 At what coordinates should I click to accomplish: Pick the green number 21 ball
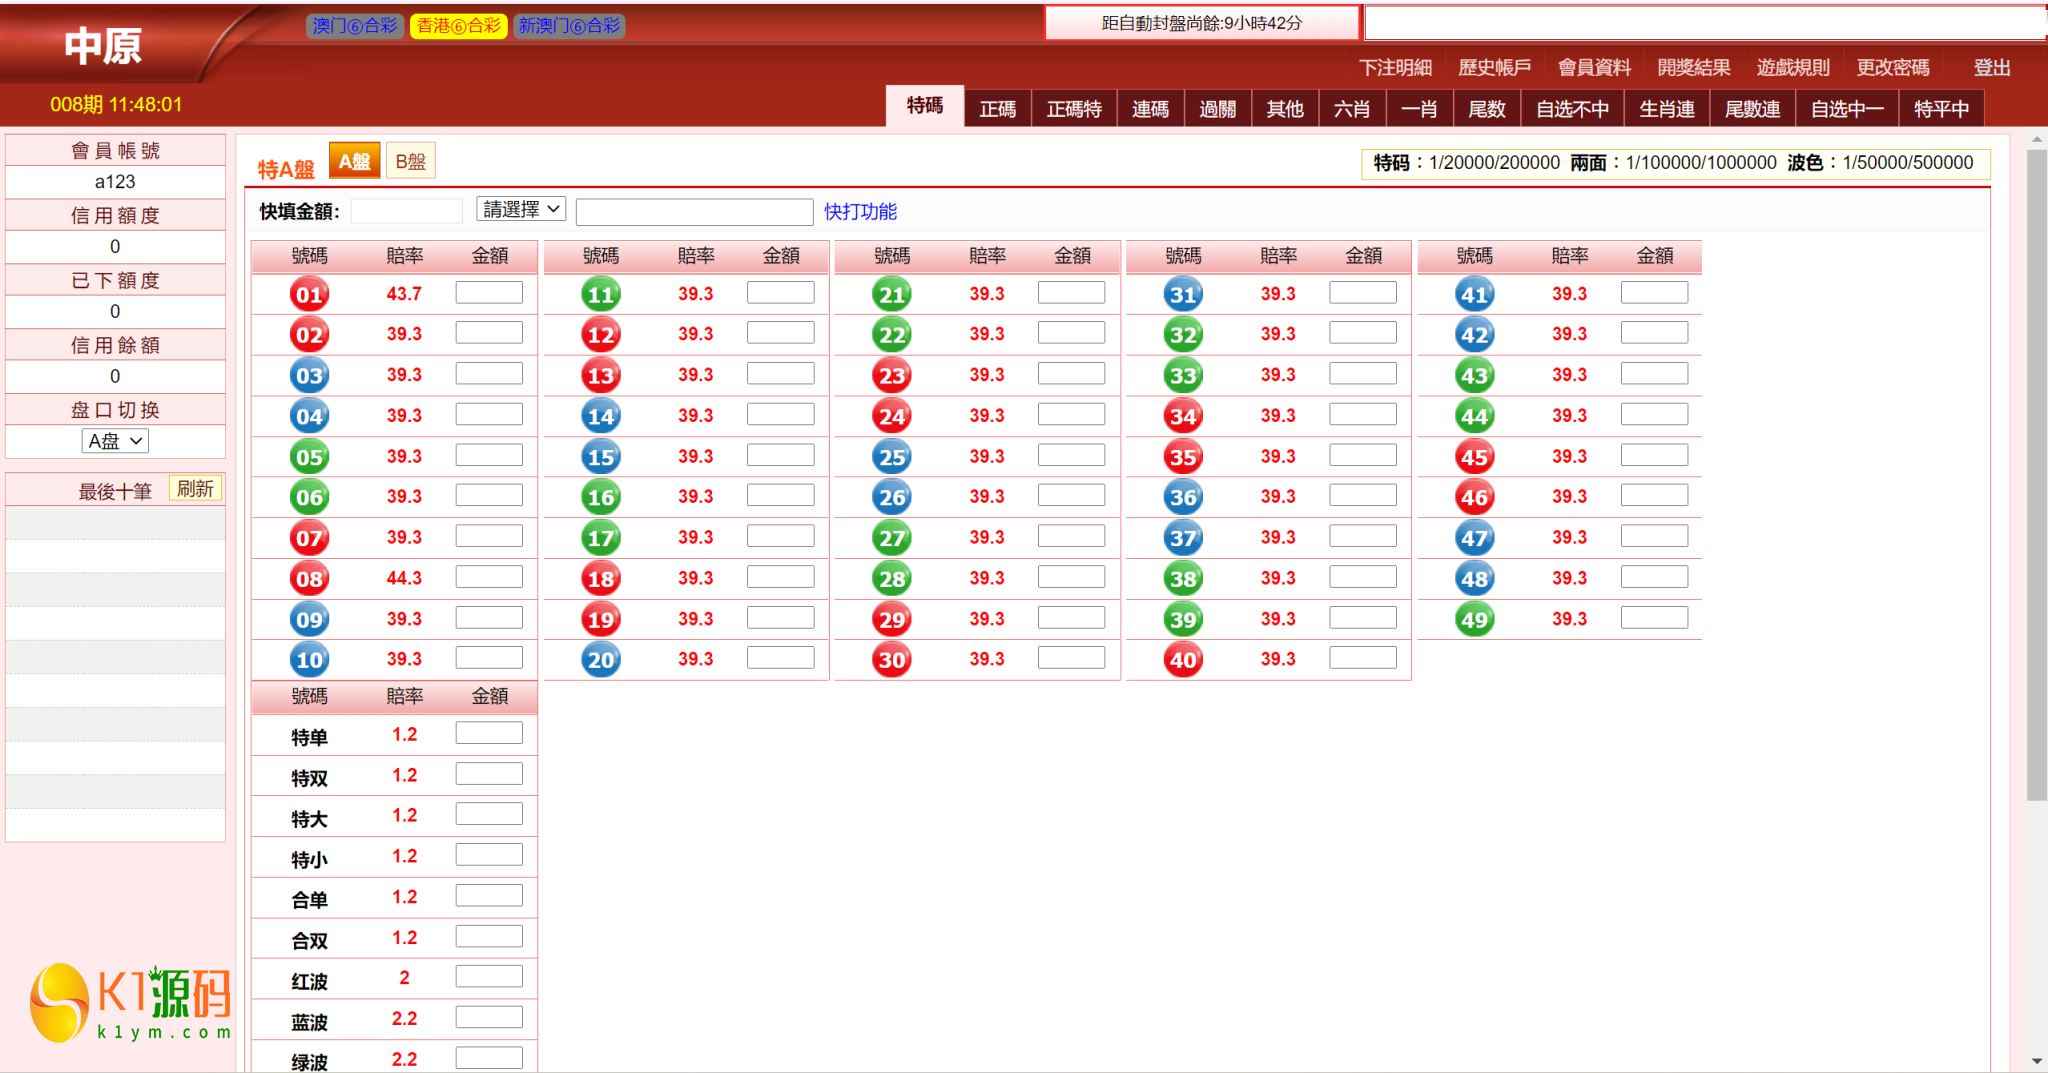[x=891, y=294]
